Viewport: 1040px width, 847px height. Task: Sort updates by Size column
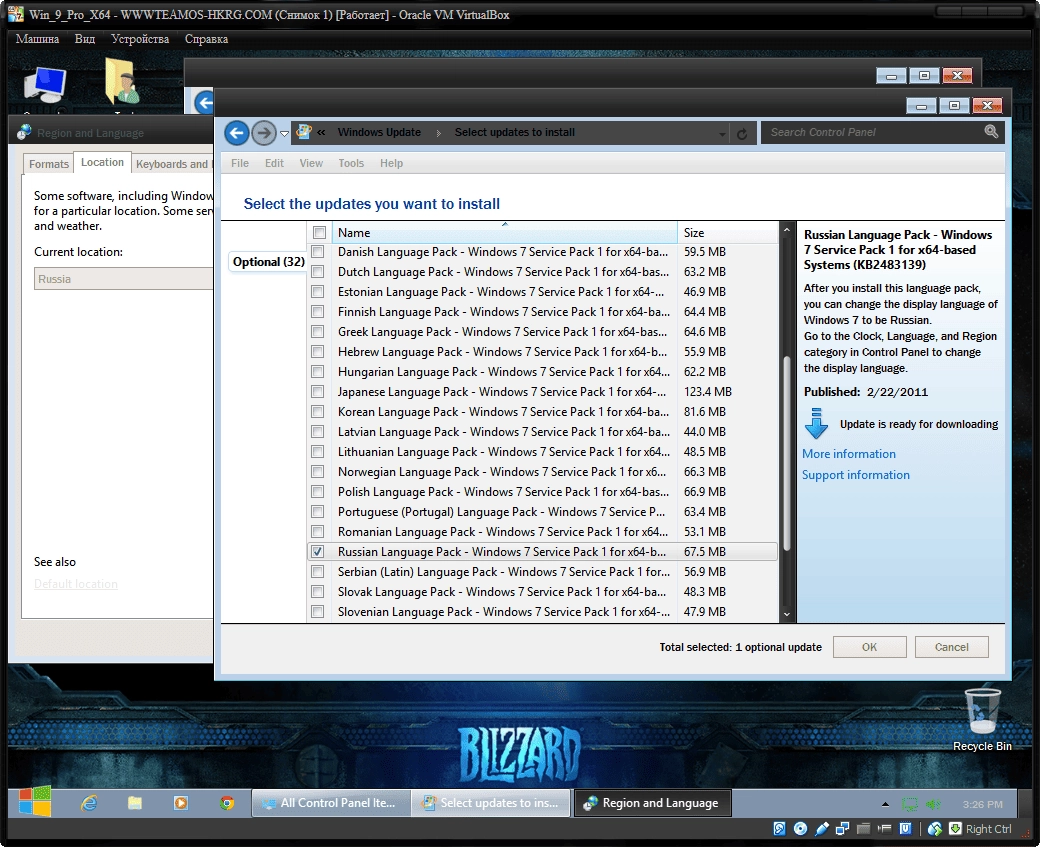[x=727, y=233]
